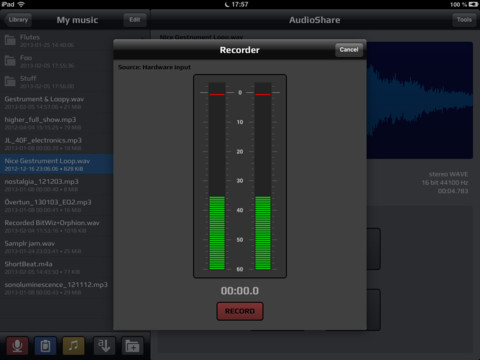Tap the new folder icon
Viewport: 480px width, 360px height.
(132, 346)
